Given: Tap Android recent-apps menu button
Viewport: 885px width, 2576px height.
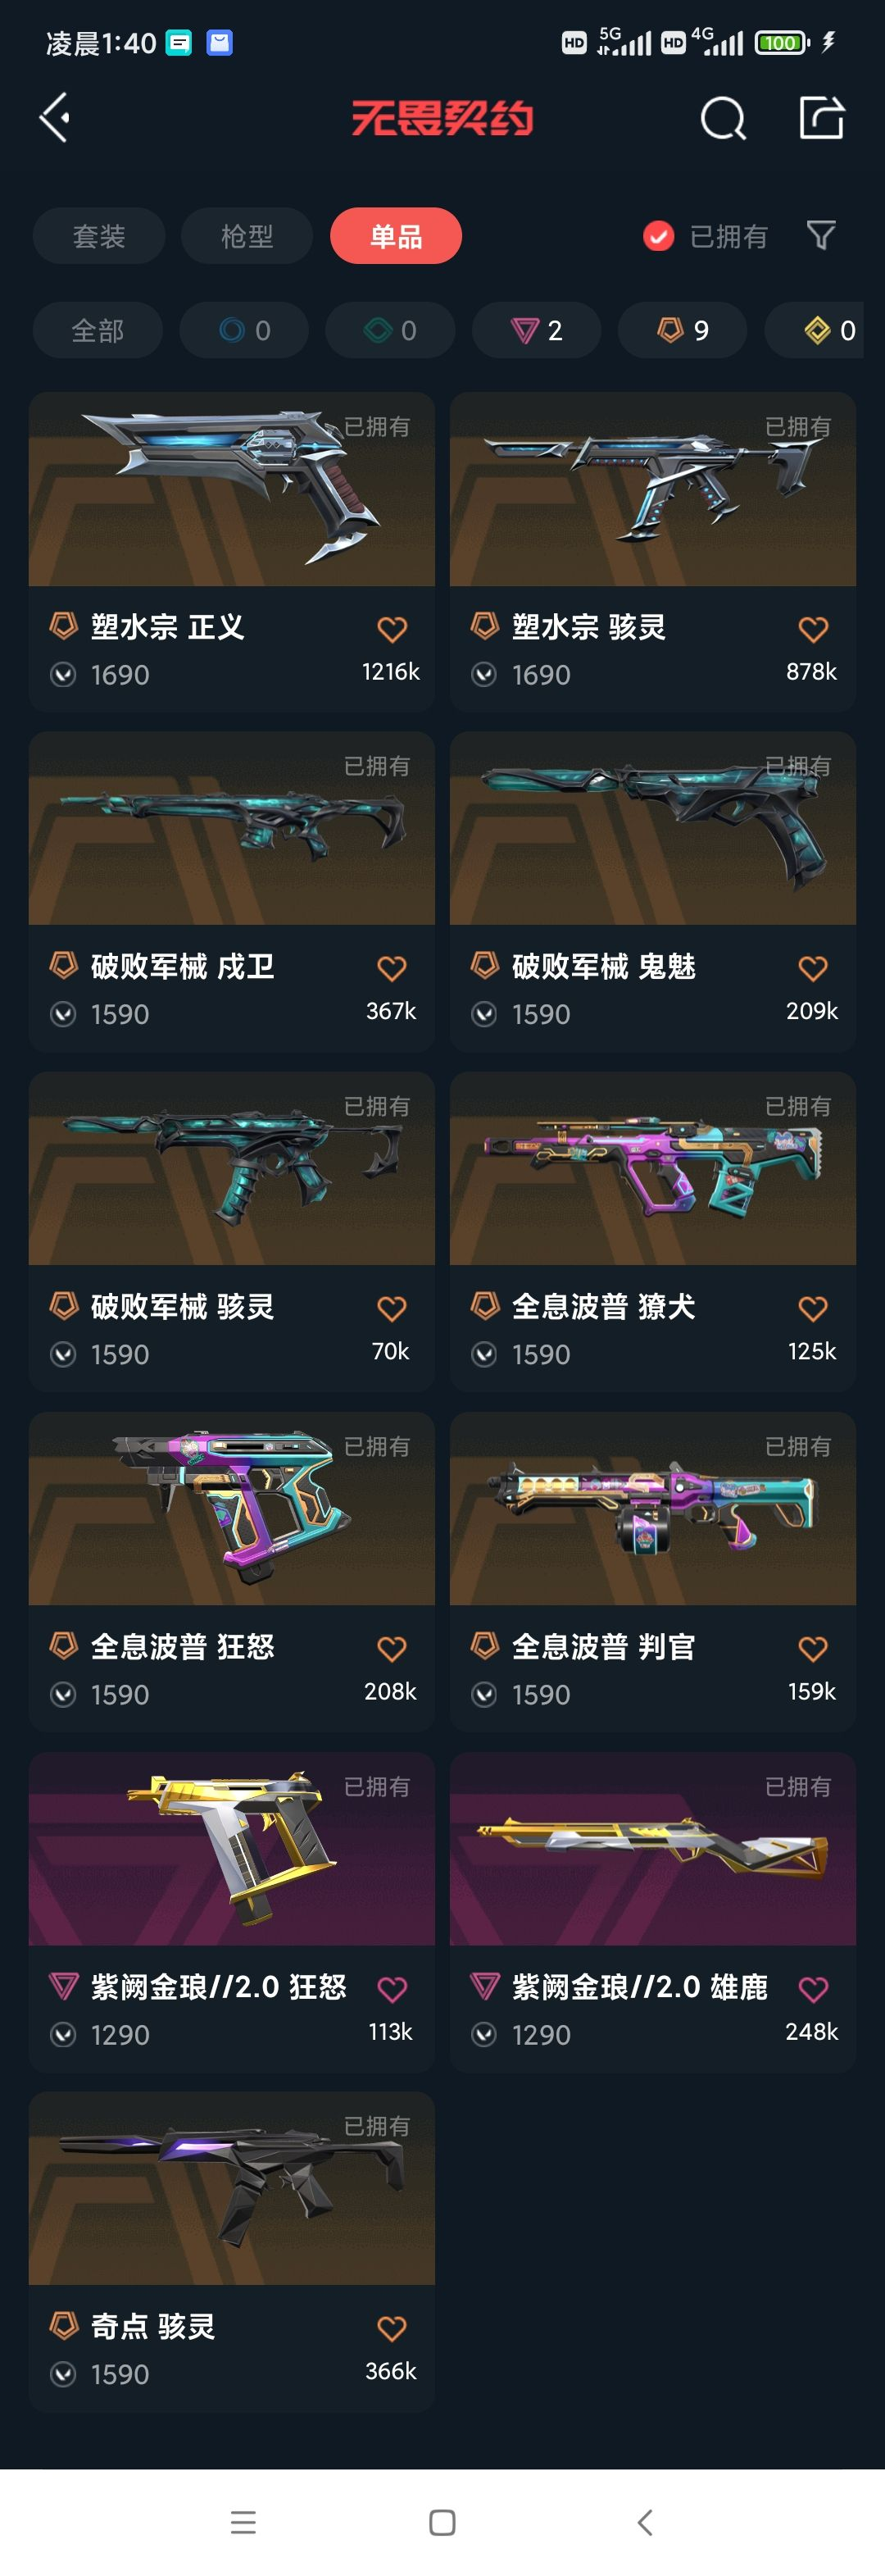Looking at the screenshot, I should pyautogui.click(x=243, y=2522).
